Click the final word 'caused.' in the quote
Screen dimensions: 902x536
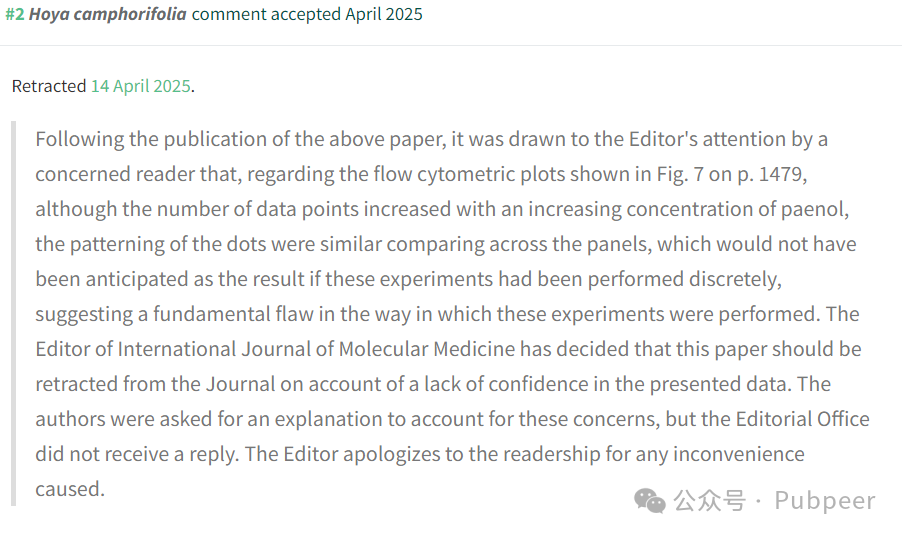click(70, 489)
